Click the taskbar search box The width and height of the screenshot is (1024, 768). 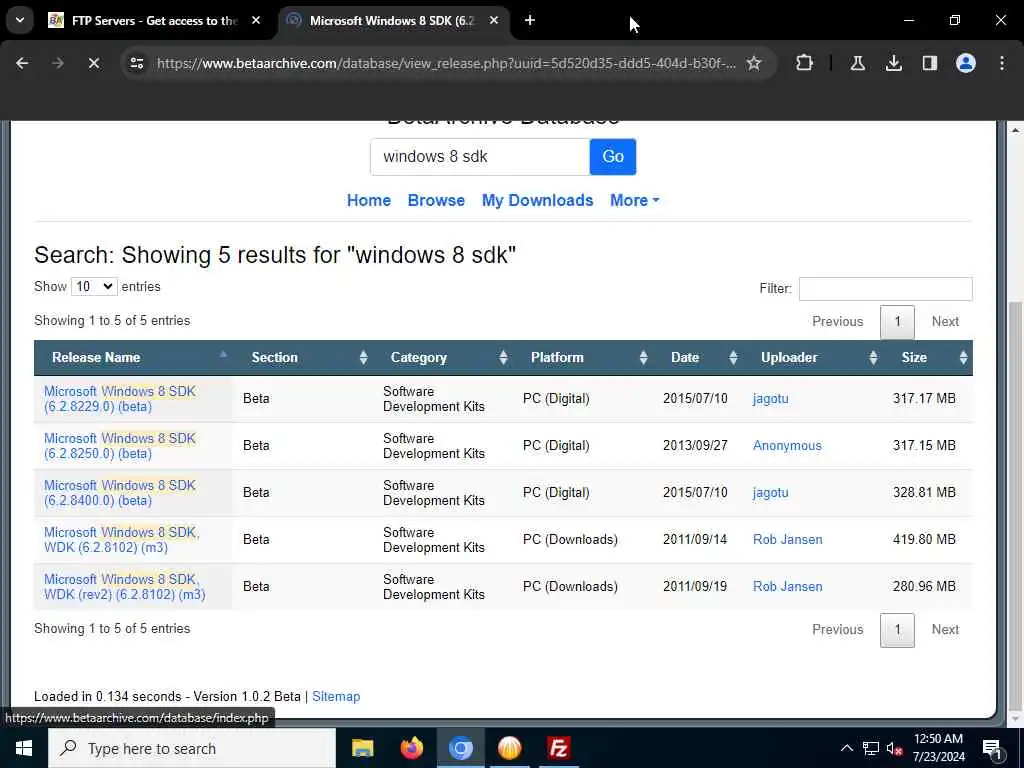192,748
